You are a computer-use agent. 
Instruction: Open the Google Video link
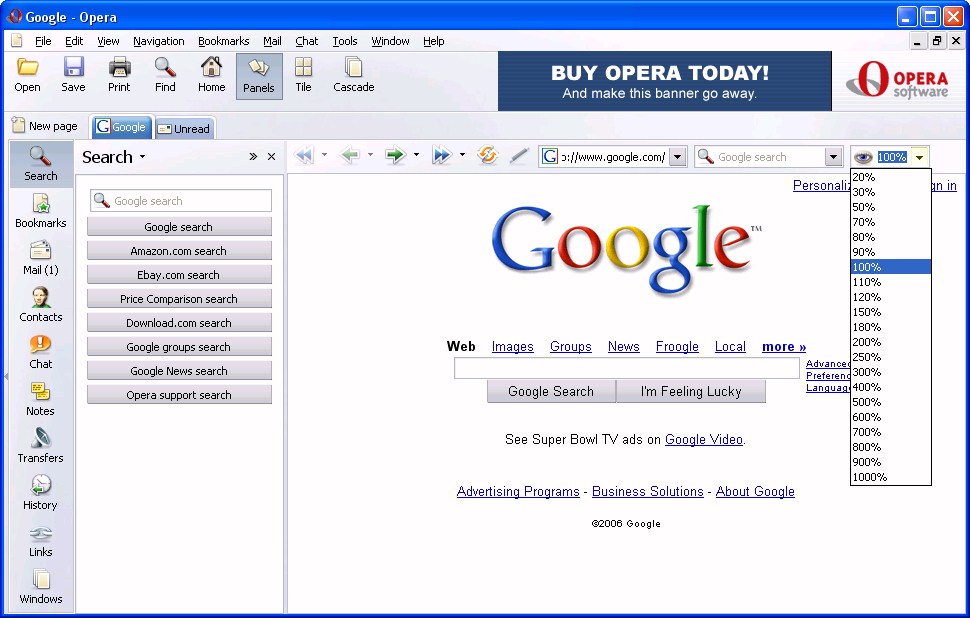[704, 439]
